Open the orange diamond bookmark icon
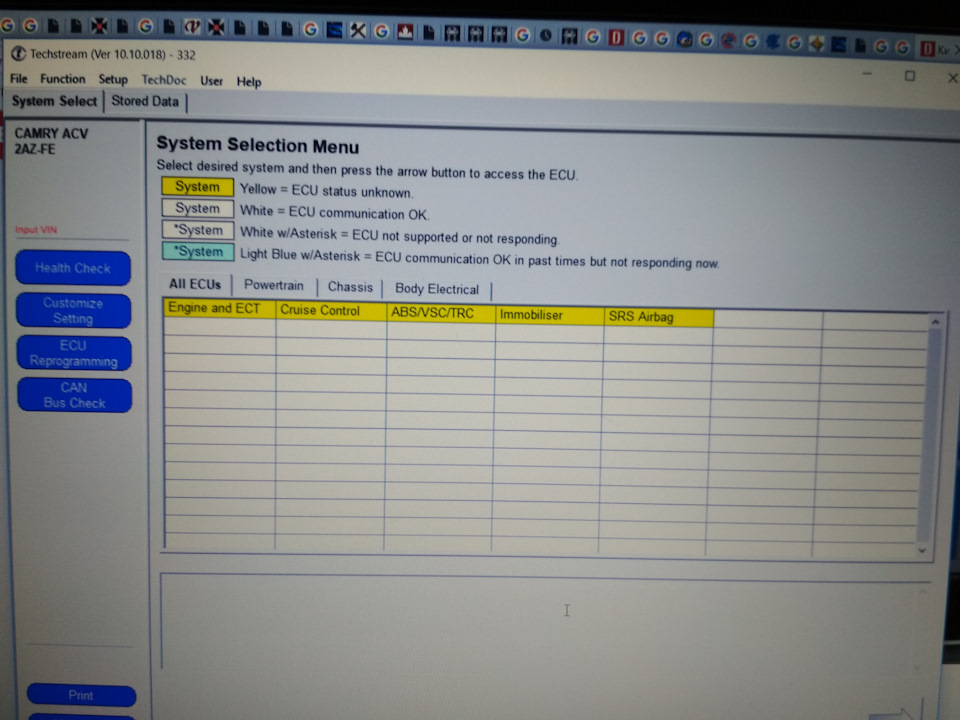The image size is (960, 720). (816, 44)
